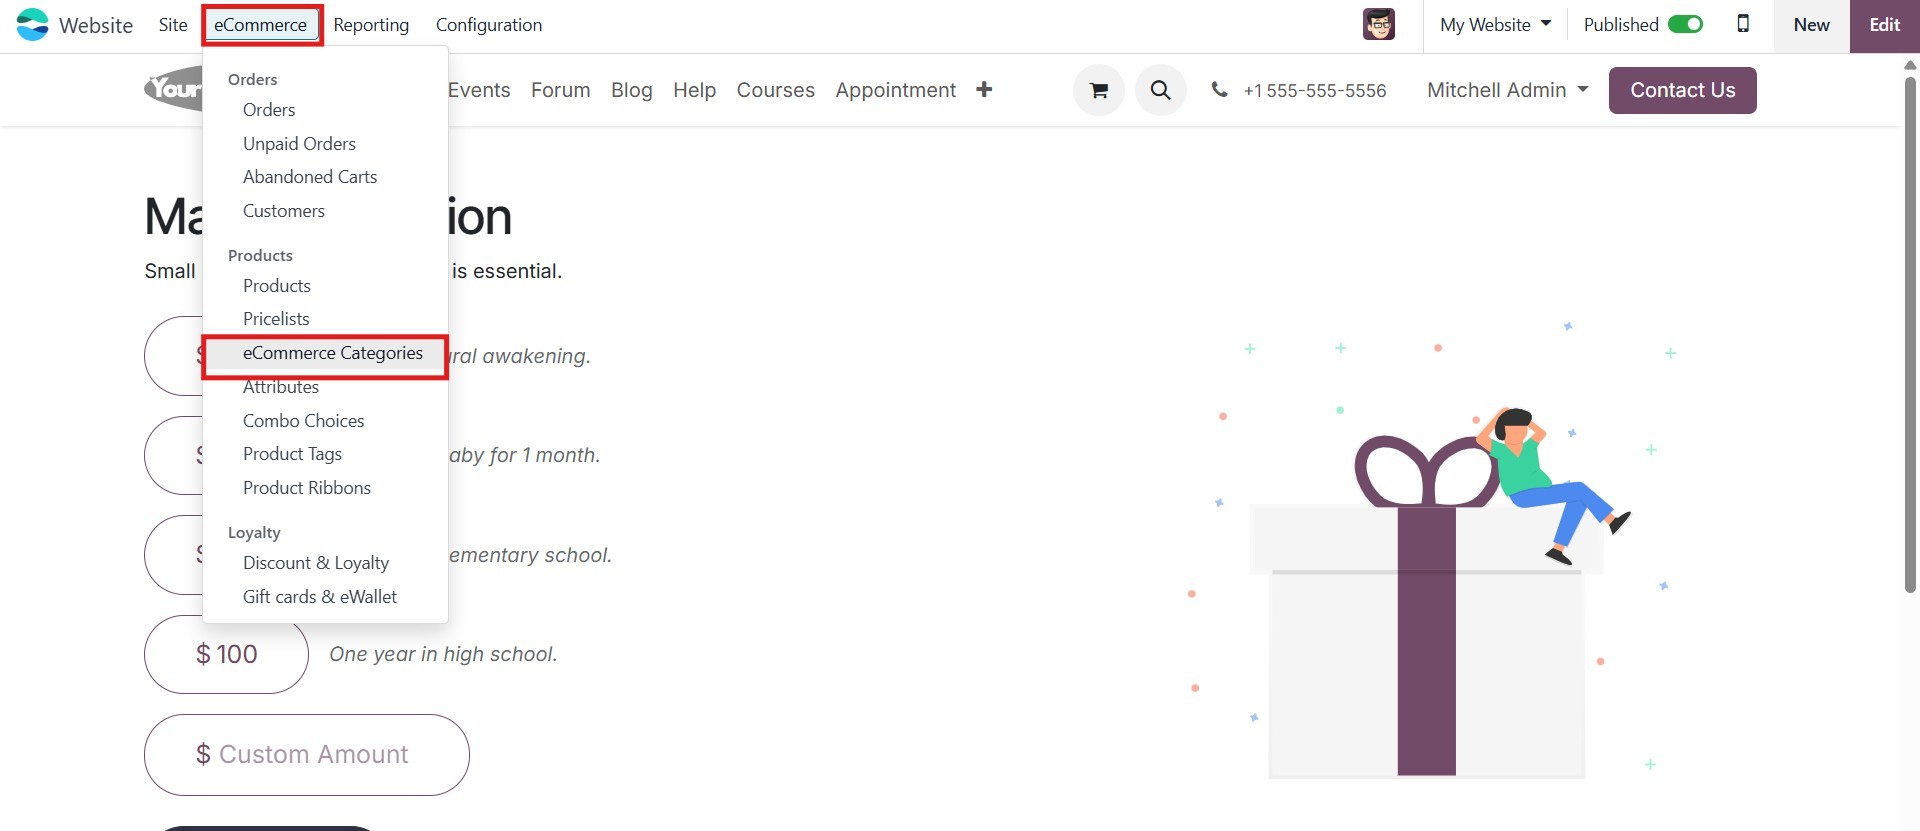Click the search magnifier icon
Image resolution: width=1920 pixels, height=831 pixels.
(x=1160, y=90)
